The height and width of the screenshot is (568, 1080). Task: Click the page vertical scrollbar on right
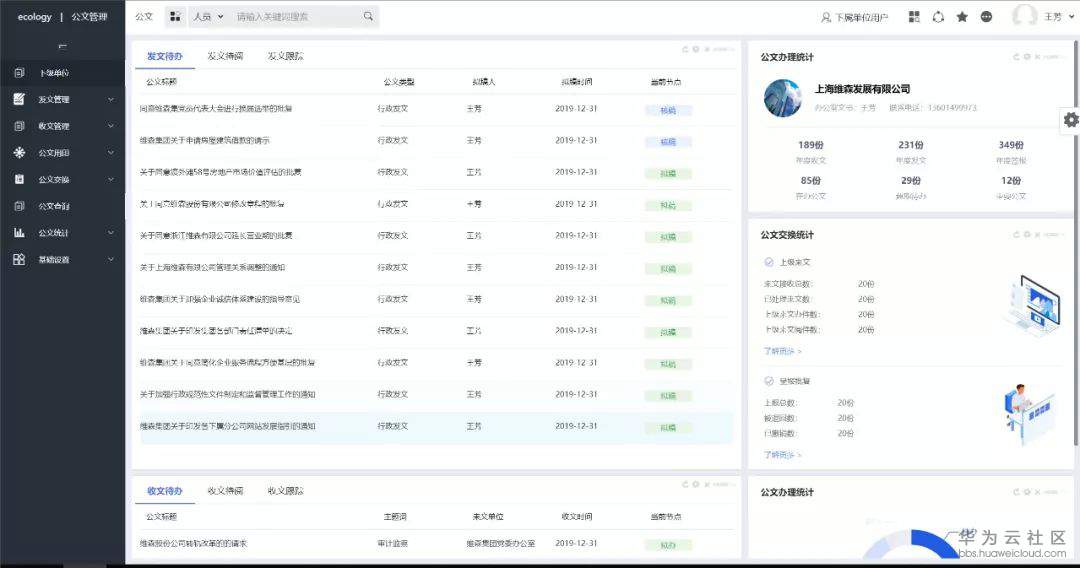click(1077, 241)
